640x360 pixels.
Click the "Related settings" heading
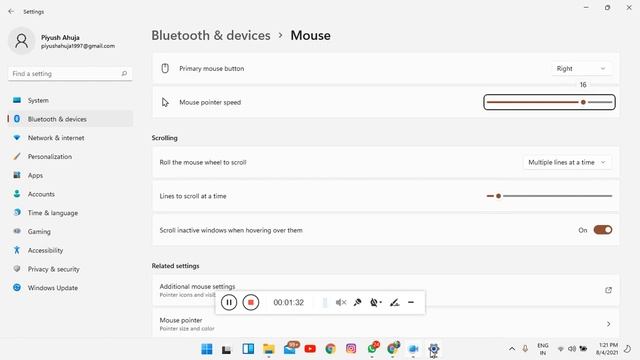(176, 266)
